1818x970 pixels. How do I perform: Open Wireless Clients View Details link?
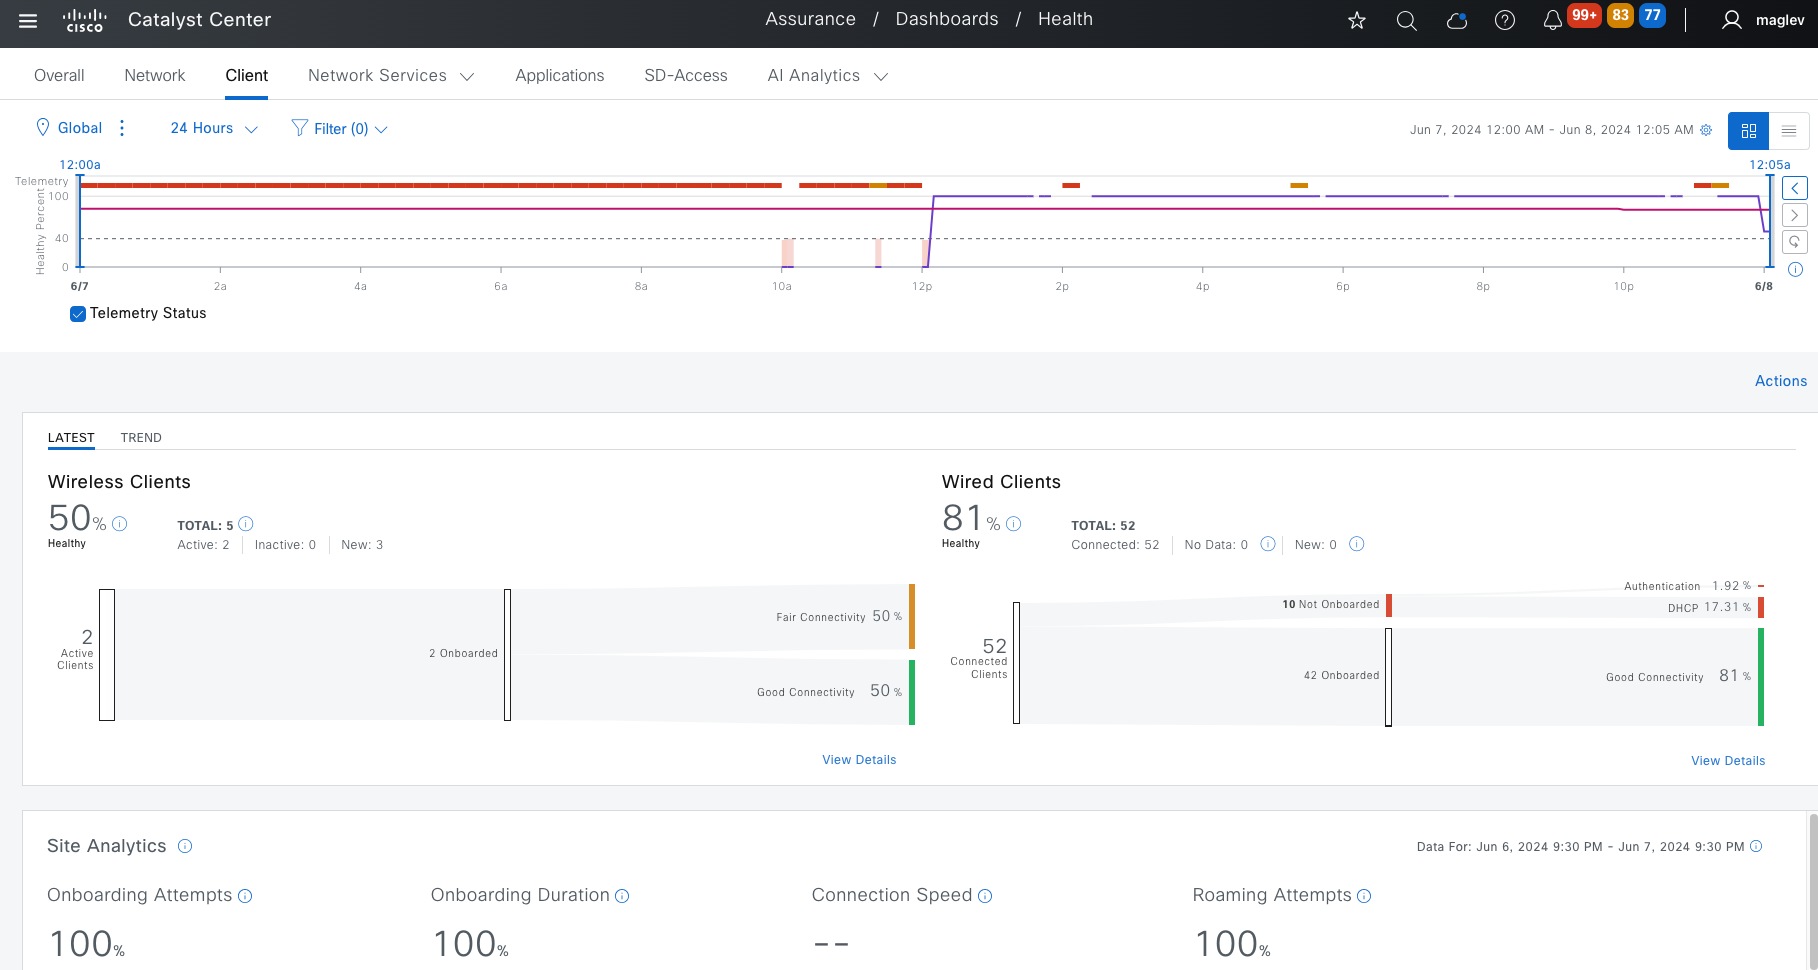[859, 760]
